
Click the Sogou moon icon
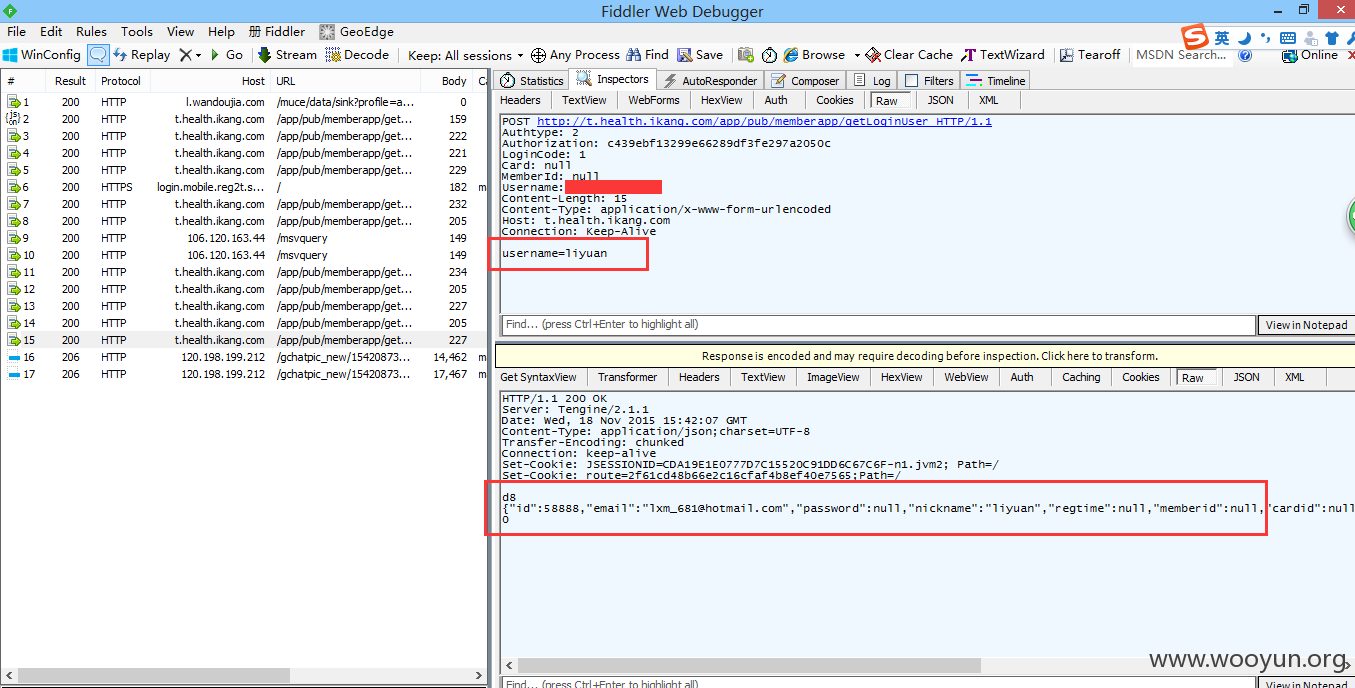click(x=1245, y=38)
